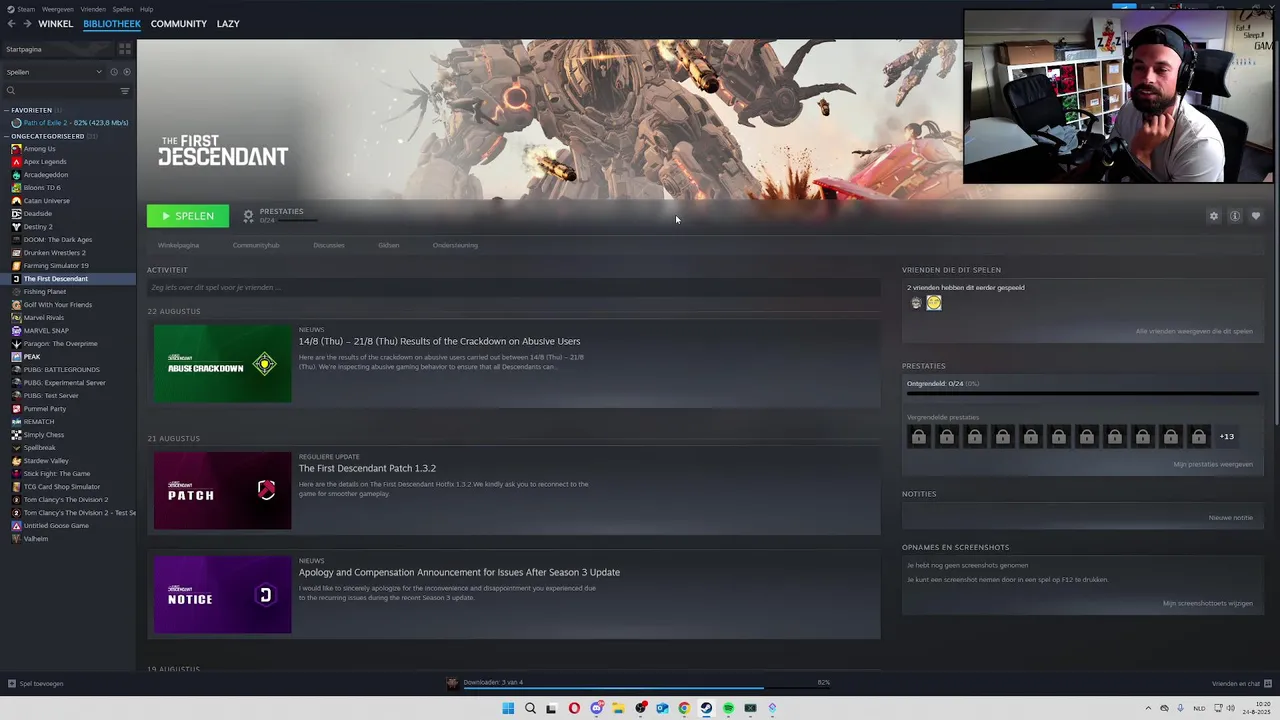Viewport: 1280px width, 720px height.
Task: Click Mijn screenshots wijzigen link
Action: [x=1208, y=604]
